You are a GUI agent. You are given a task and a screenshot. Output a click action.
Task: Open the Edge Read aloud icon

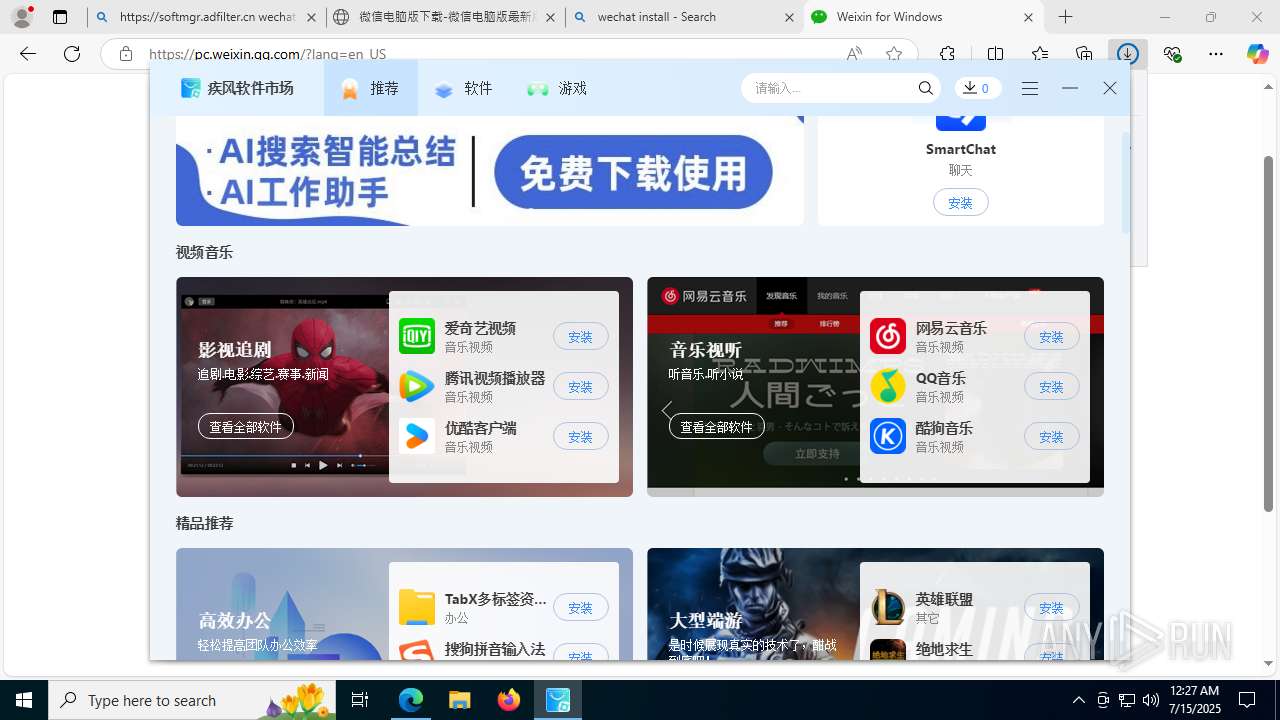click(854, 54)
